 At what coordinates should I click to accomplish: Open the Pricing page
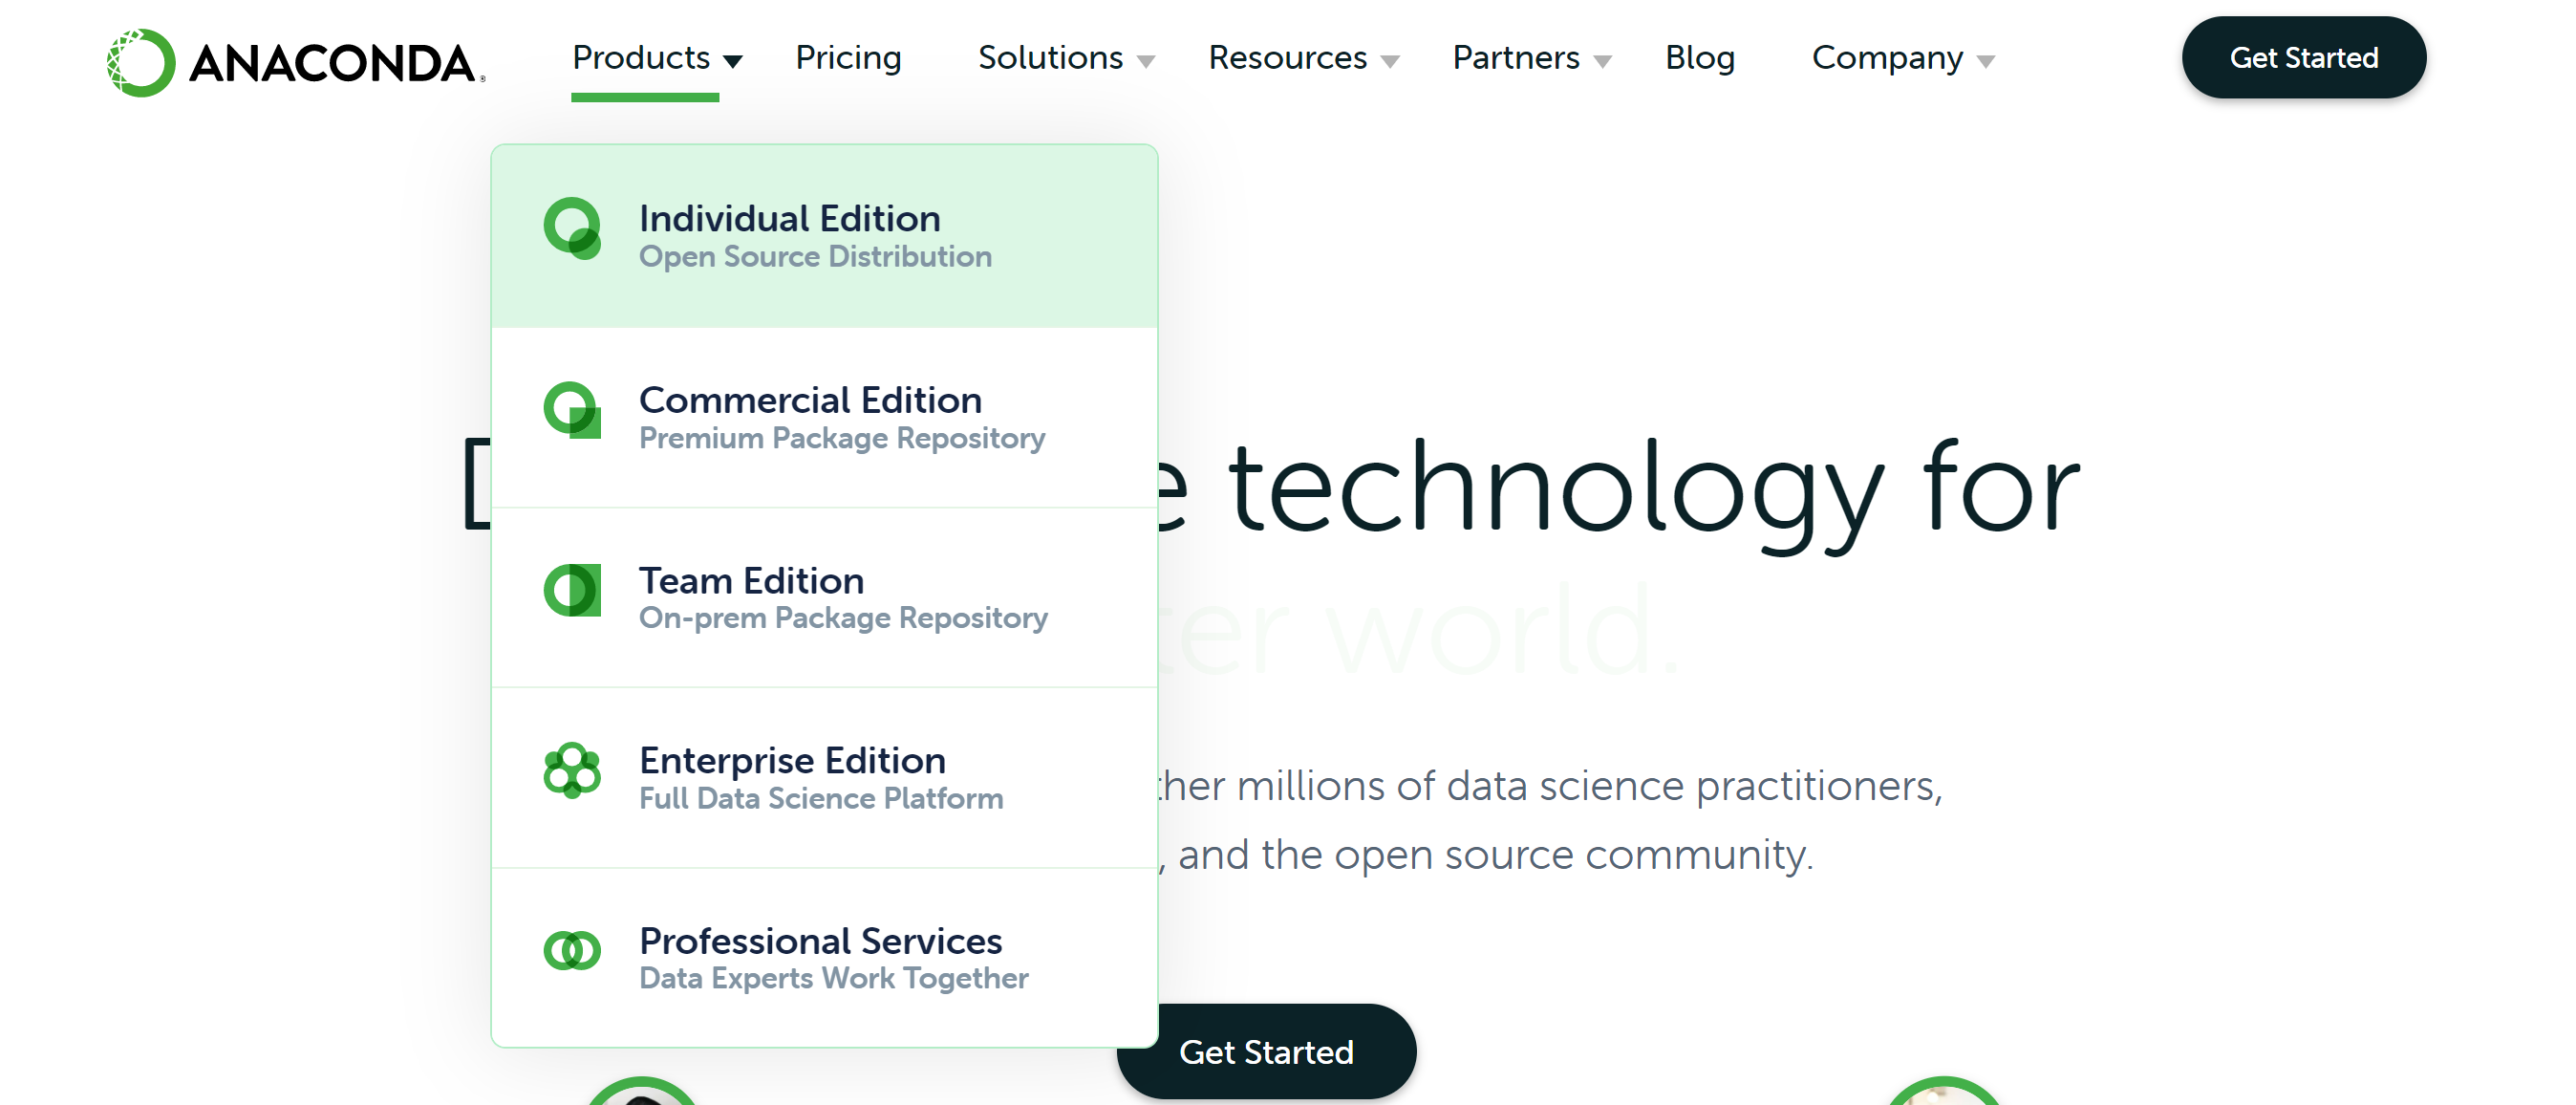click(x=848, y=58)
